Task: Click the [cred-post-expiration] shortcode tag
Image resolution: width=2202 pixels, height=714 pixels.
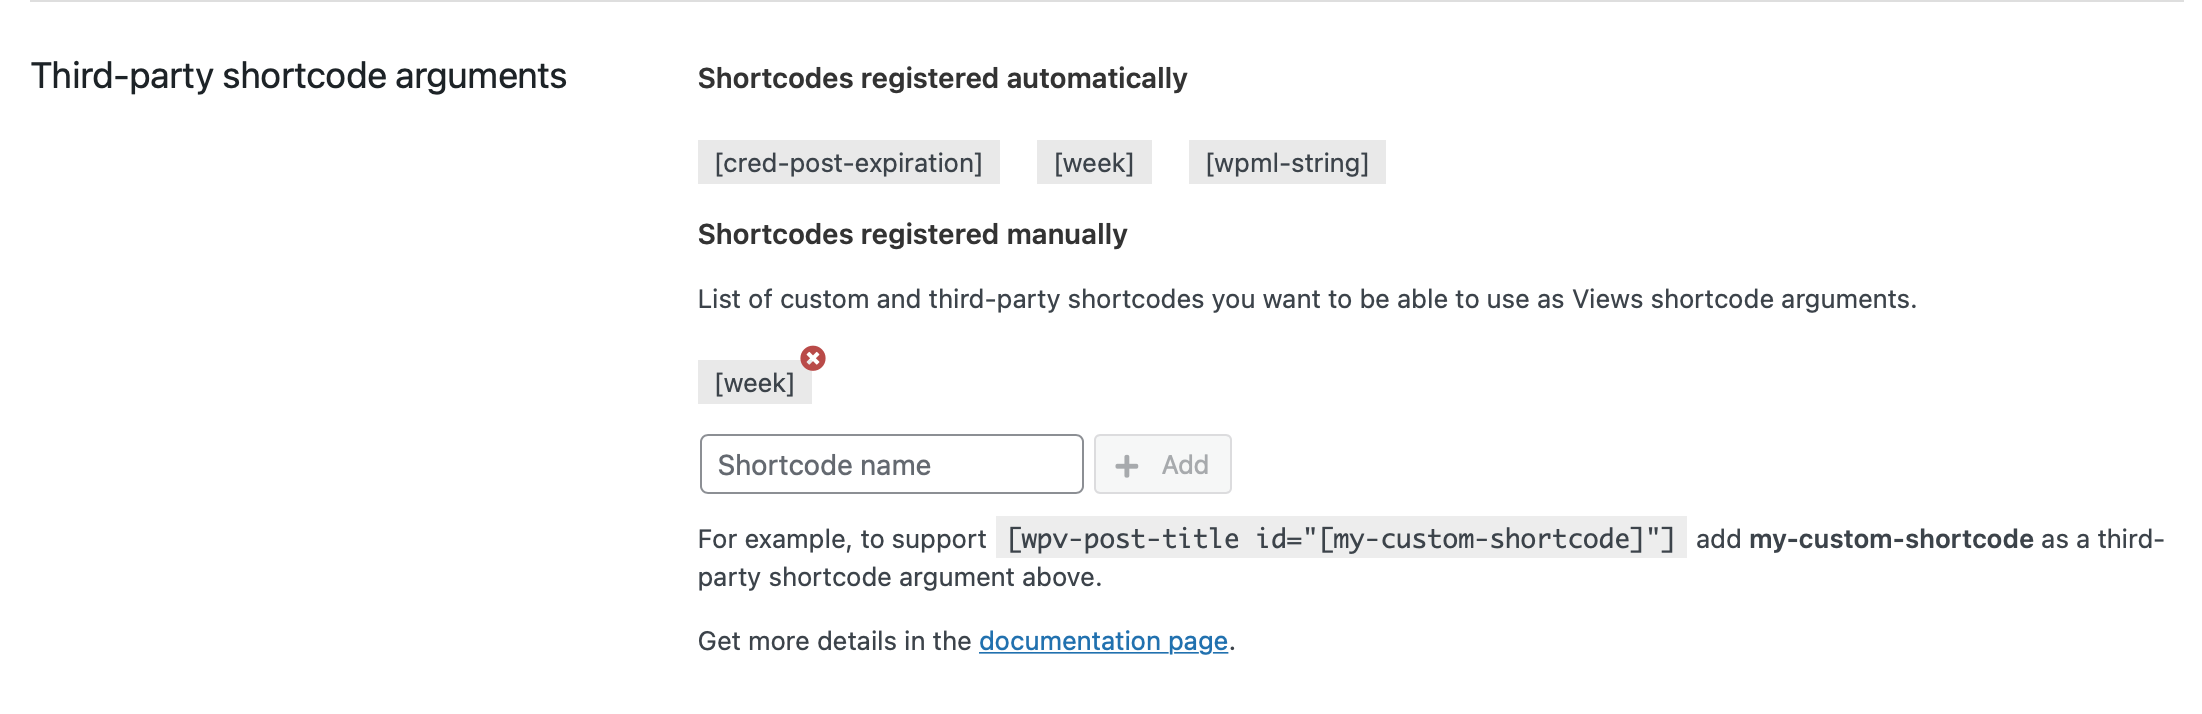Action: point(848,163)
